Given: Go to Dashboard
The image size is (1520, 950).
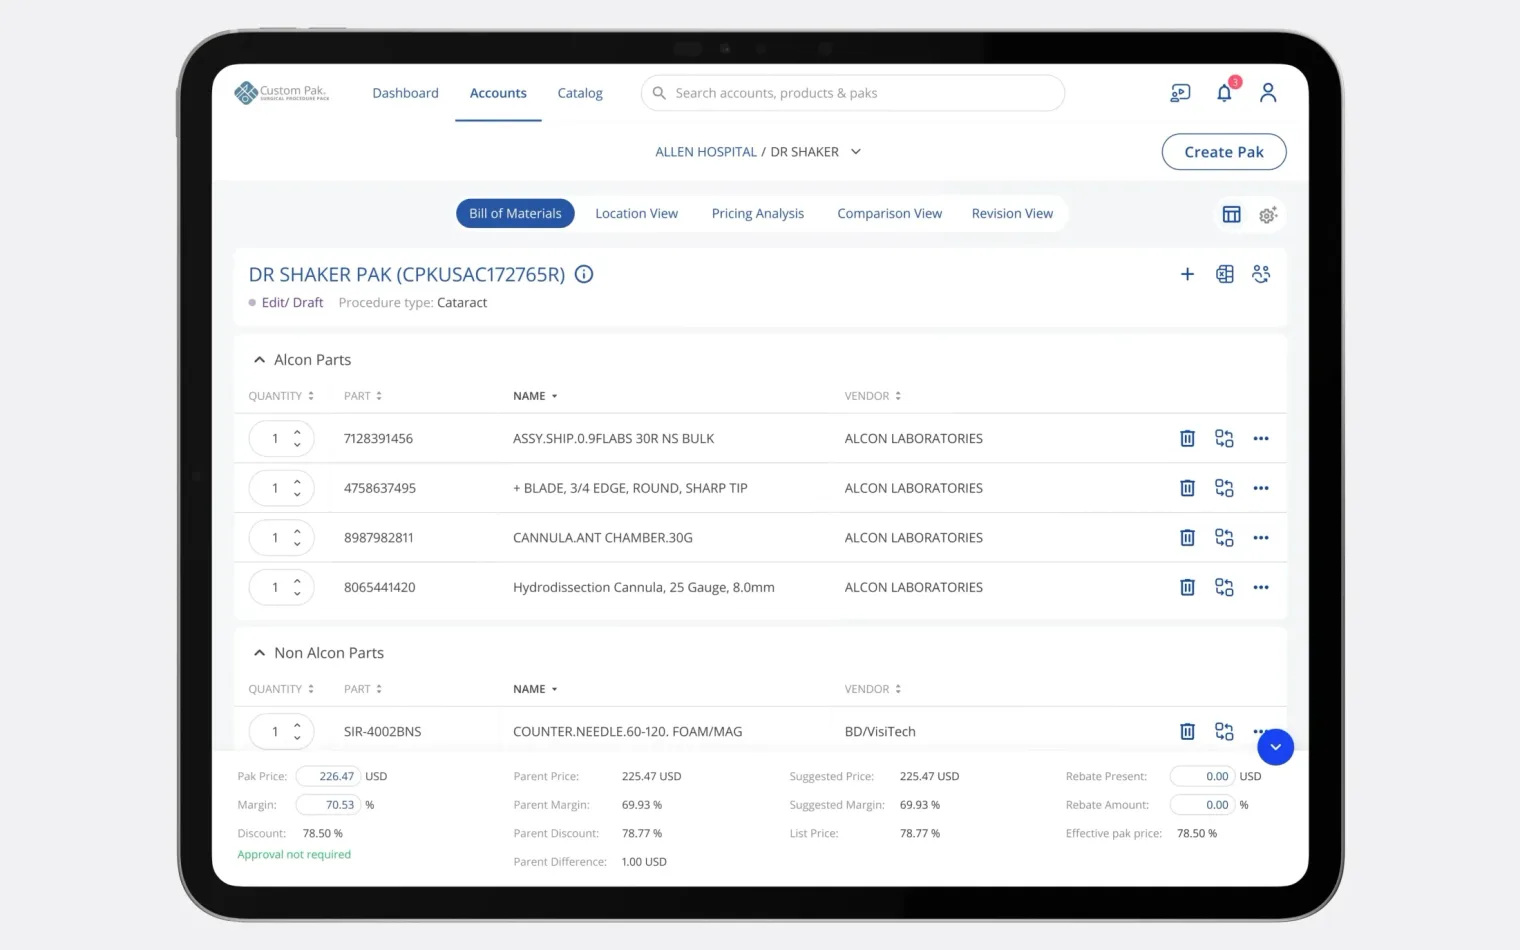Looking at the screenshot, I should 405,93.
